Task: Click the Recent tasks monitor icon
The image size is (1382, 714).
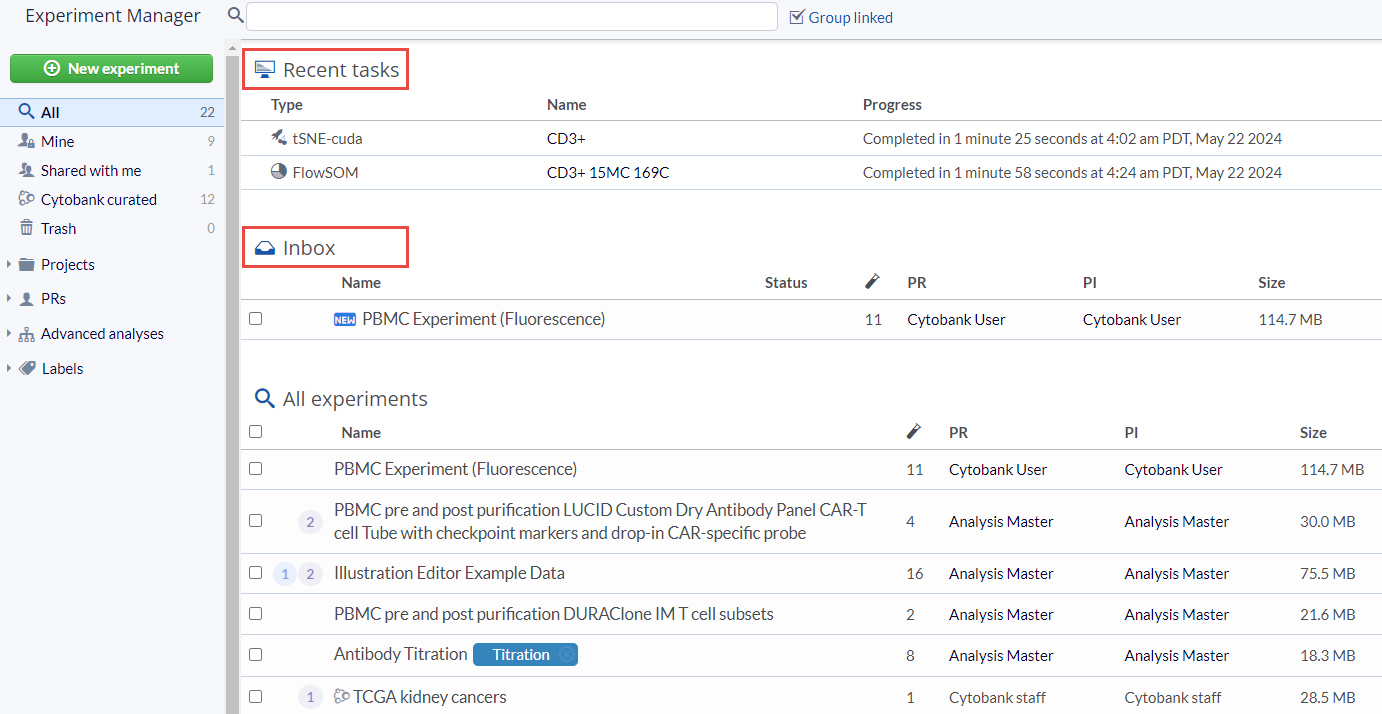Action: pos(265,70)
